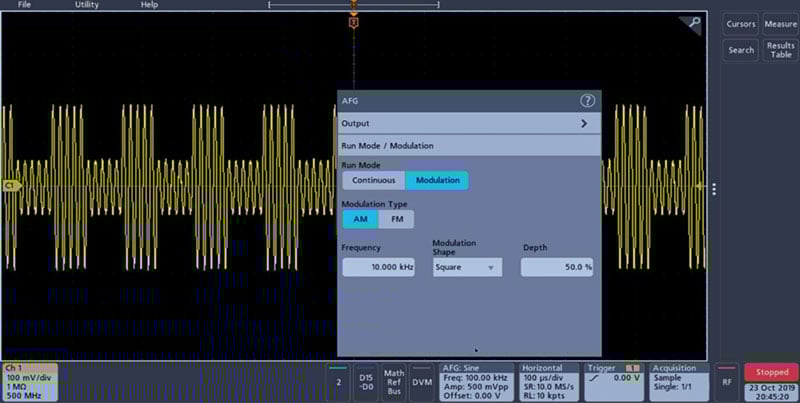Open the Modulation Shape dropdown
This screenshot has width=800, height=403.
click(467, 268)
